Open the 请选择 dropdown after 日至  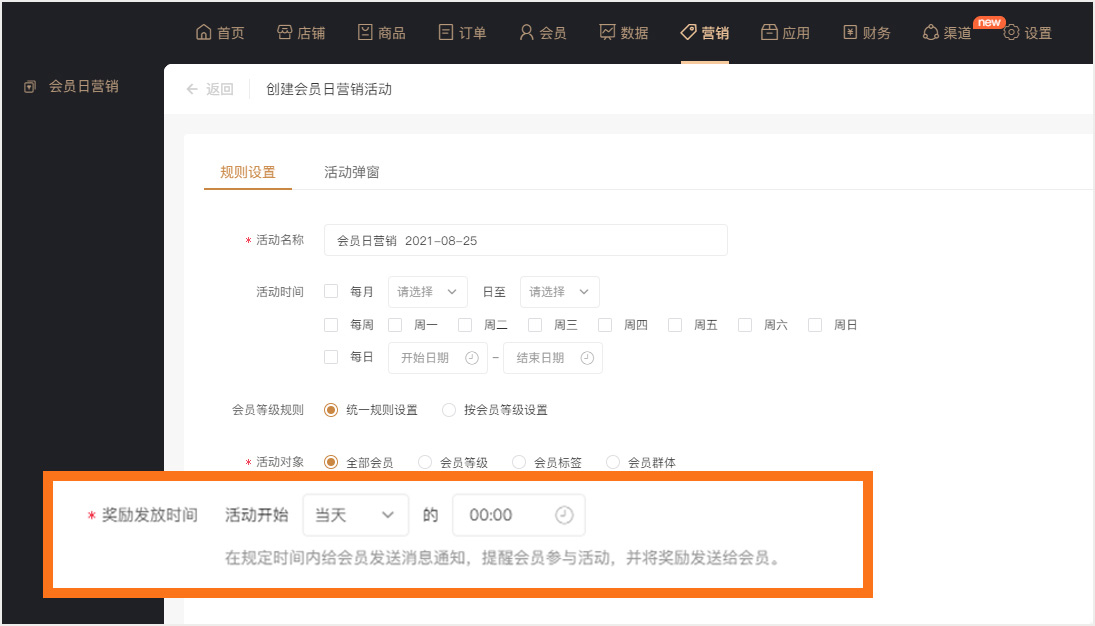point(559,292)
